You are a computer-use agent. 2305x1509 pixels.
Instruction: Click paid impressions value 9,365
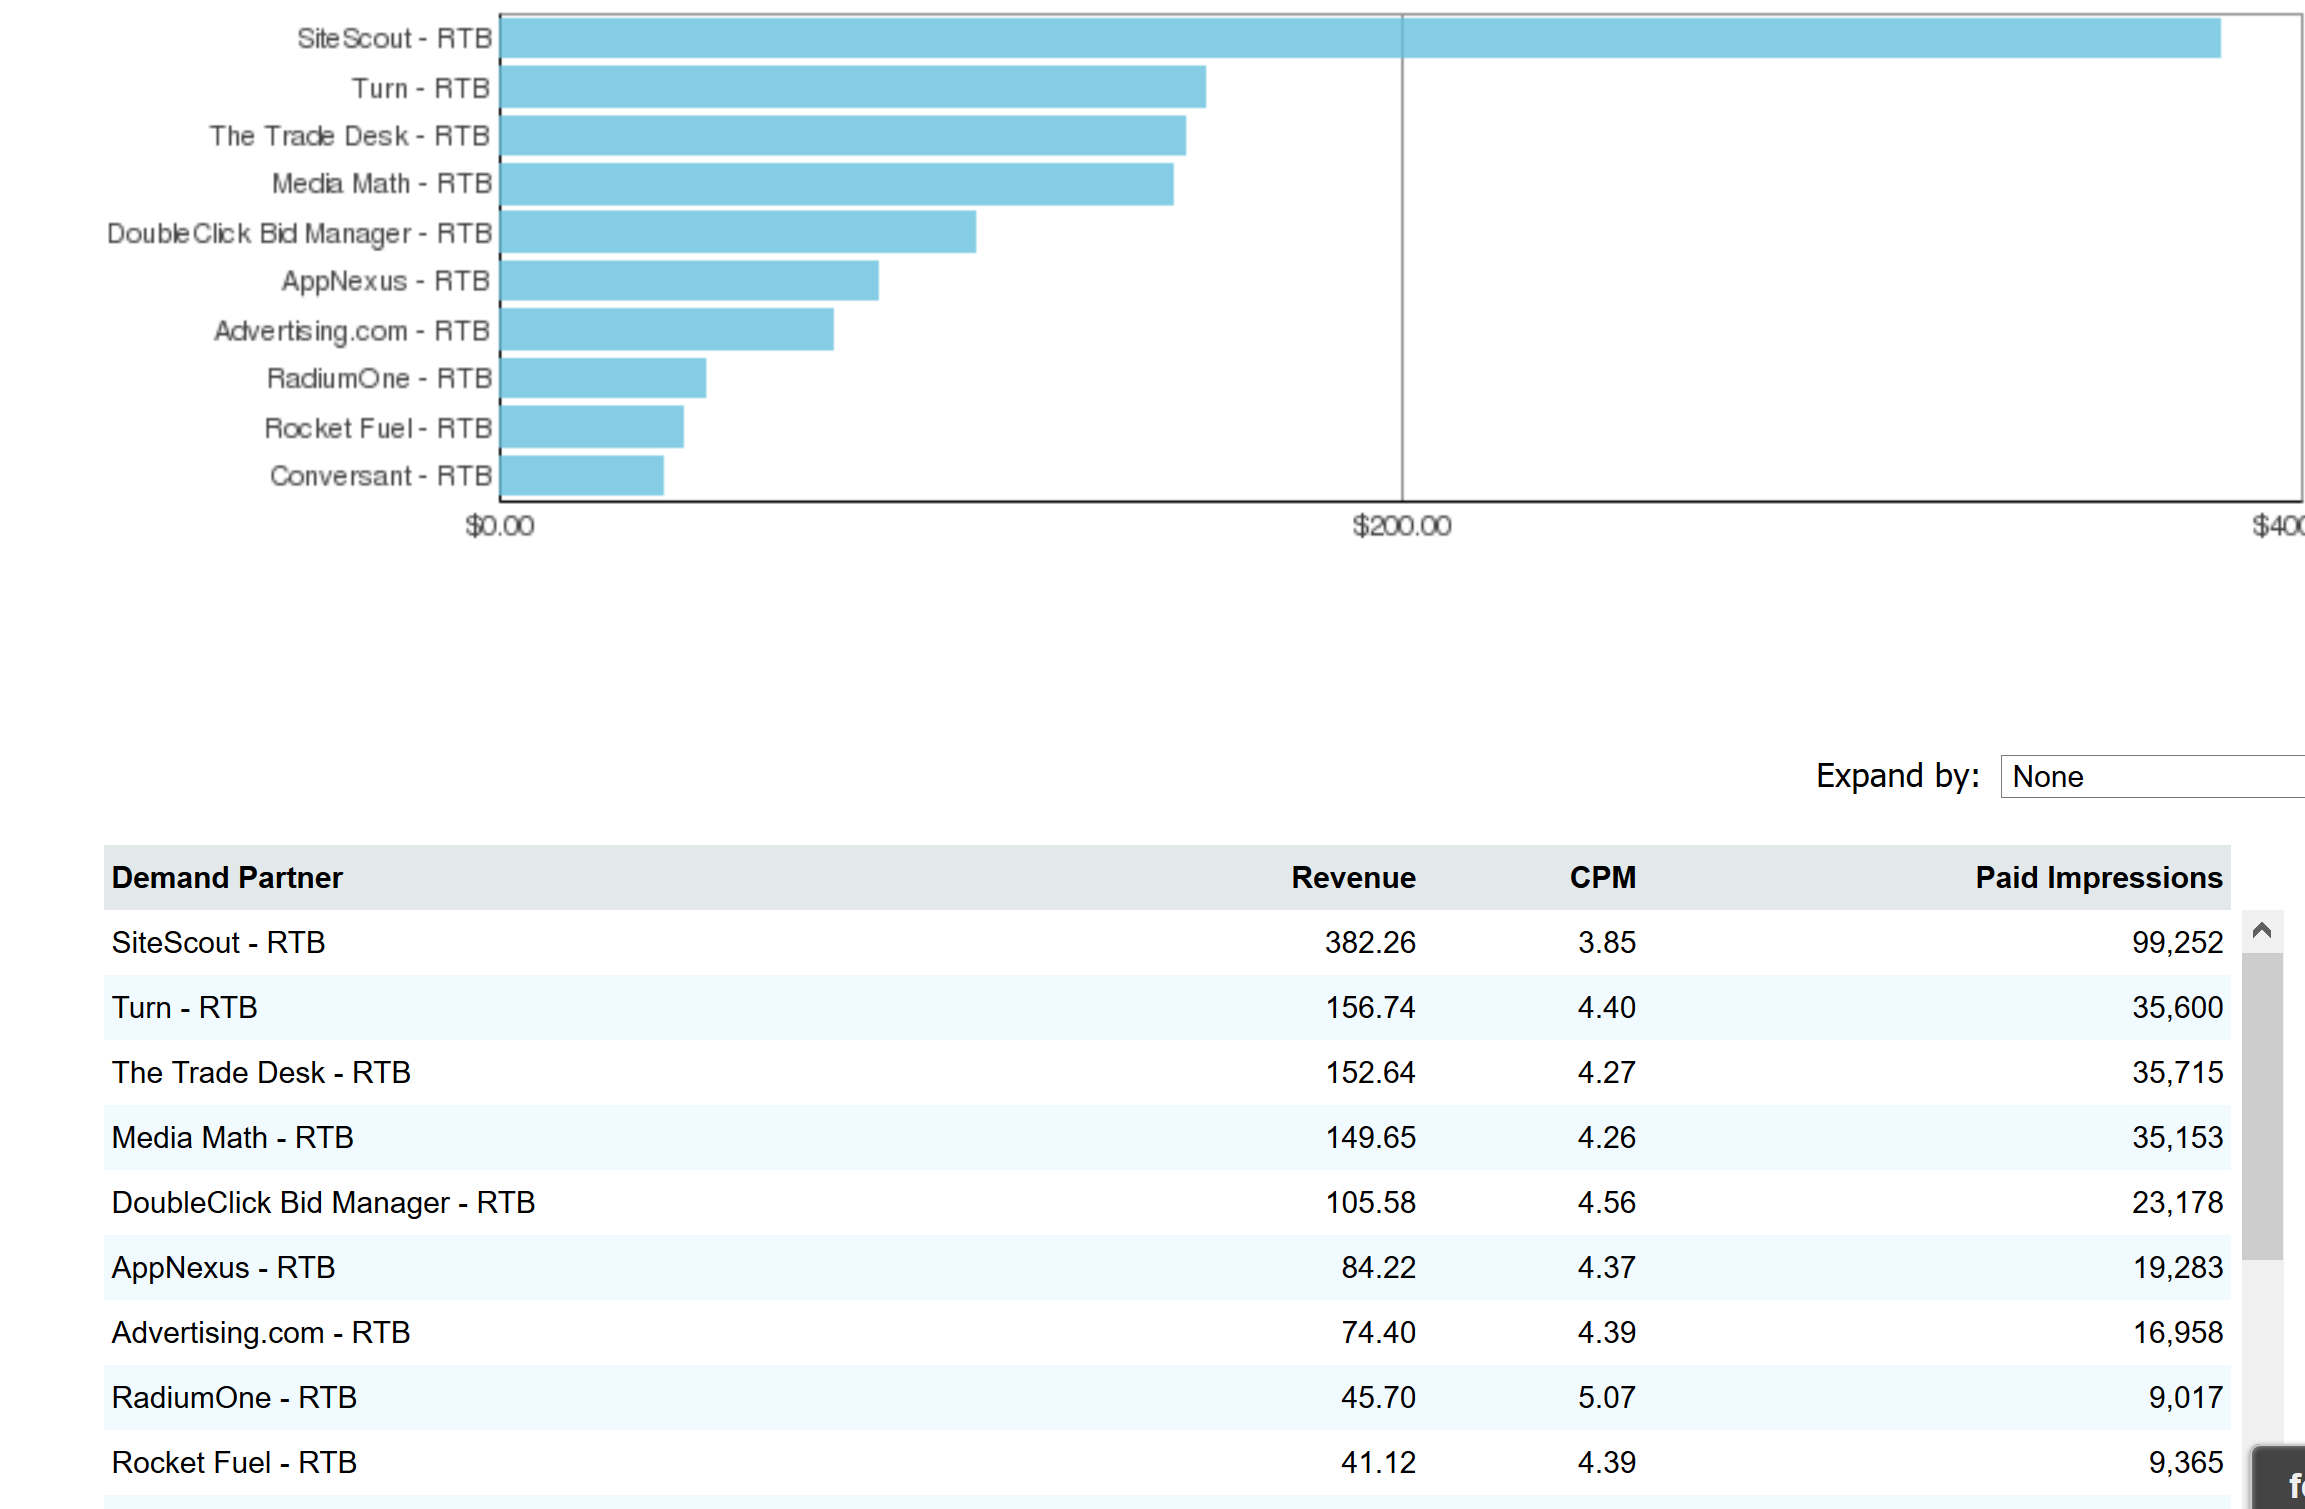click(2185, 1462)
